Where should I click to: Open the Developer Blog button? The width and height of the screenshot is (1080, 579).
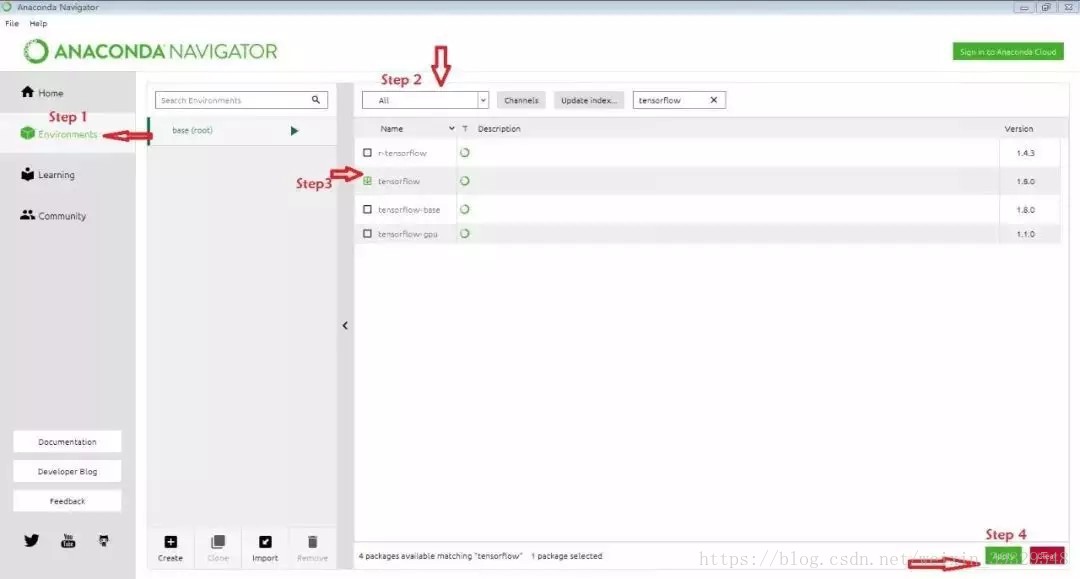pyautogui.click(x=68, y=472)
